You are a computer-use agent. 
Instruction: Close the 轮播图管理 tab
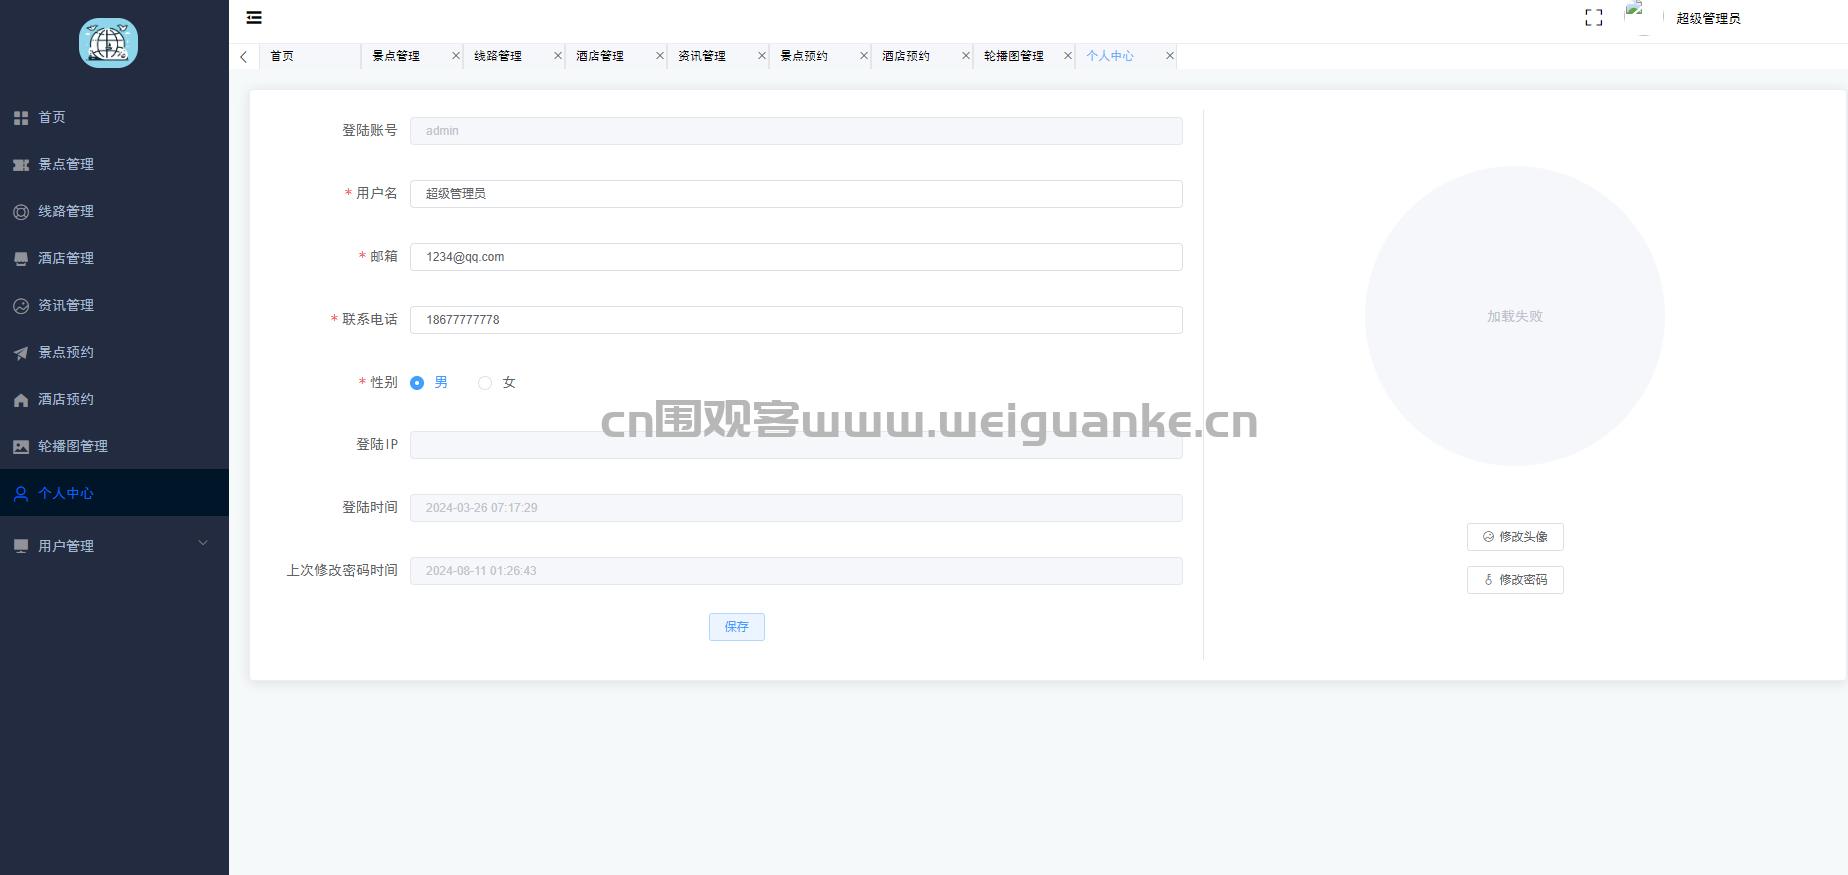tap(1067, 56)
